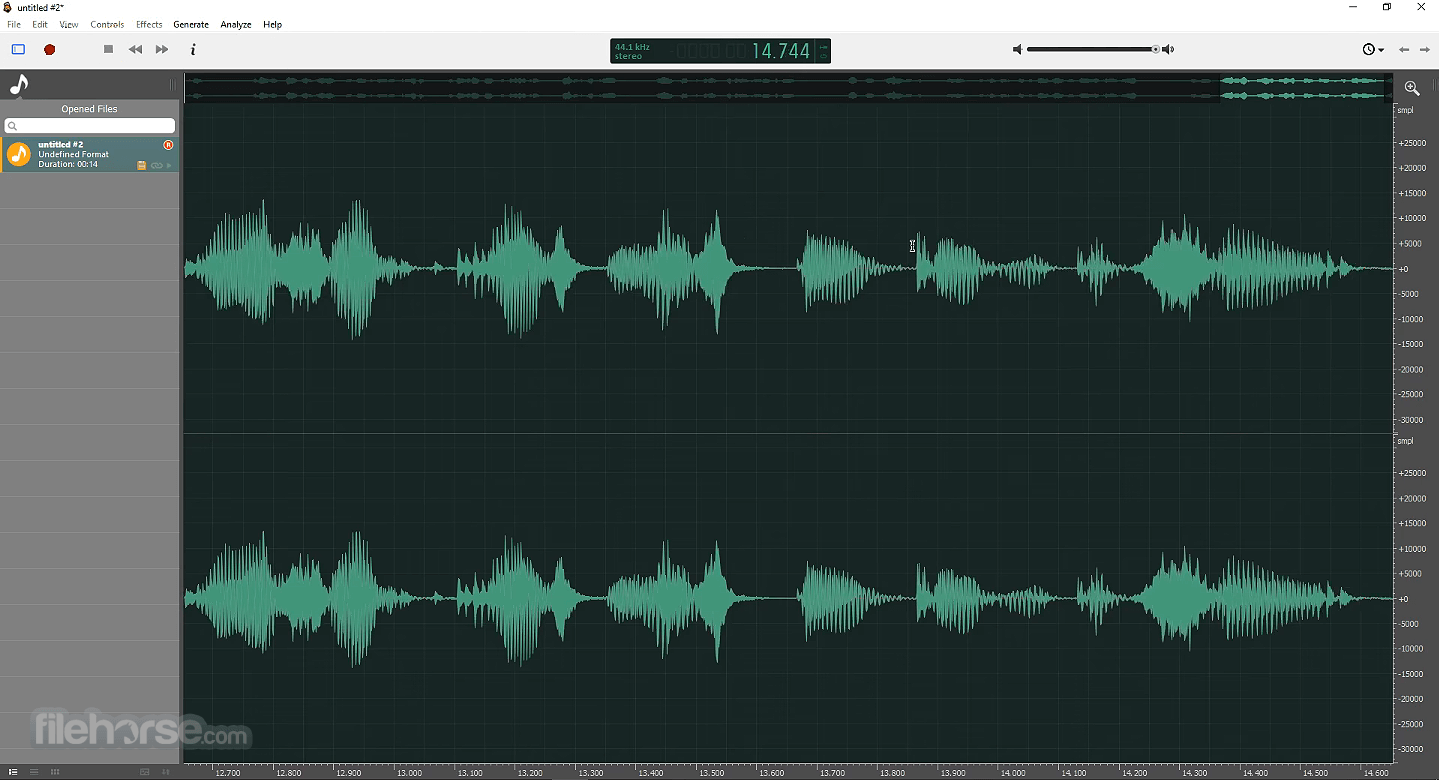
Task: Click the highlighted region in the overview waveform
Action: [x=1303, y=88]
